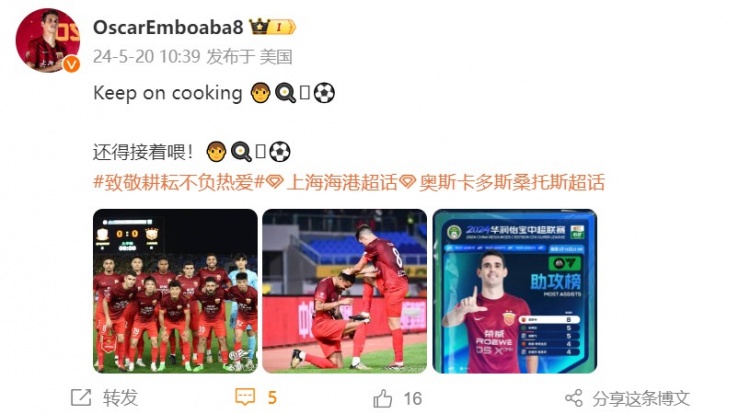This screenshot has height=414, width=750.
Task: Open the 助攻榜 most assists graphic
Action: [515, 291]
